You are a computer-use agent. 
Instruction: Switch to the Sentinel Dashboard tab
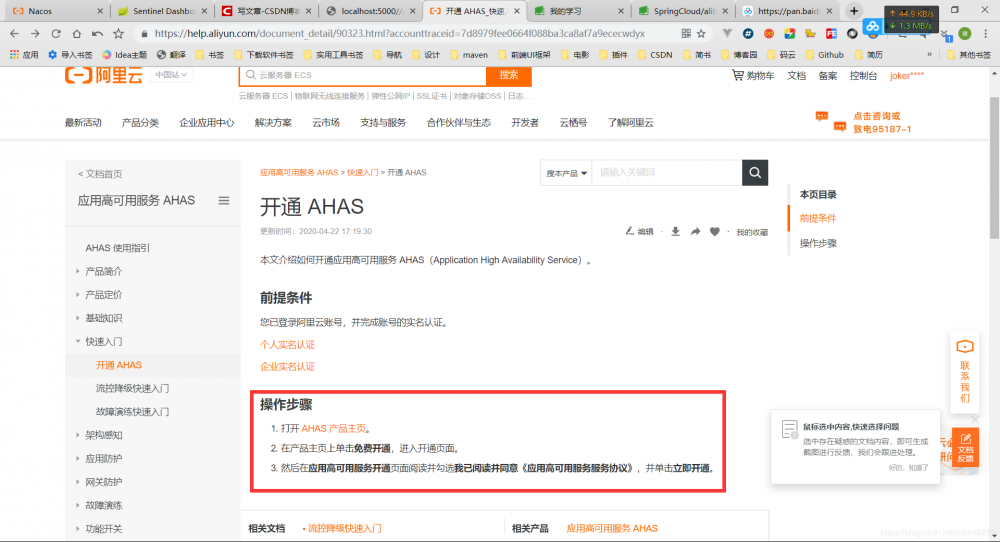[x=161, y=11]
